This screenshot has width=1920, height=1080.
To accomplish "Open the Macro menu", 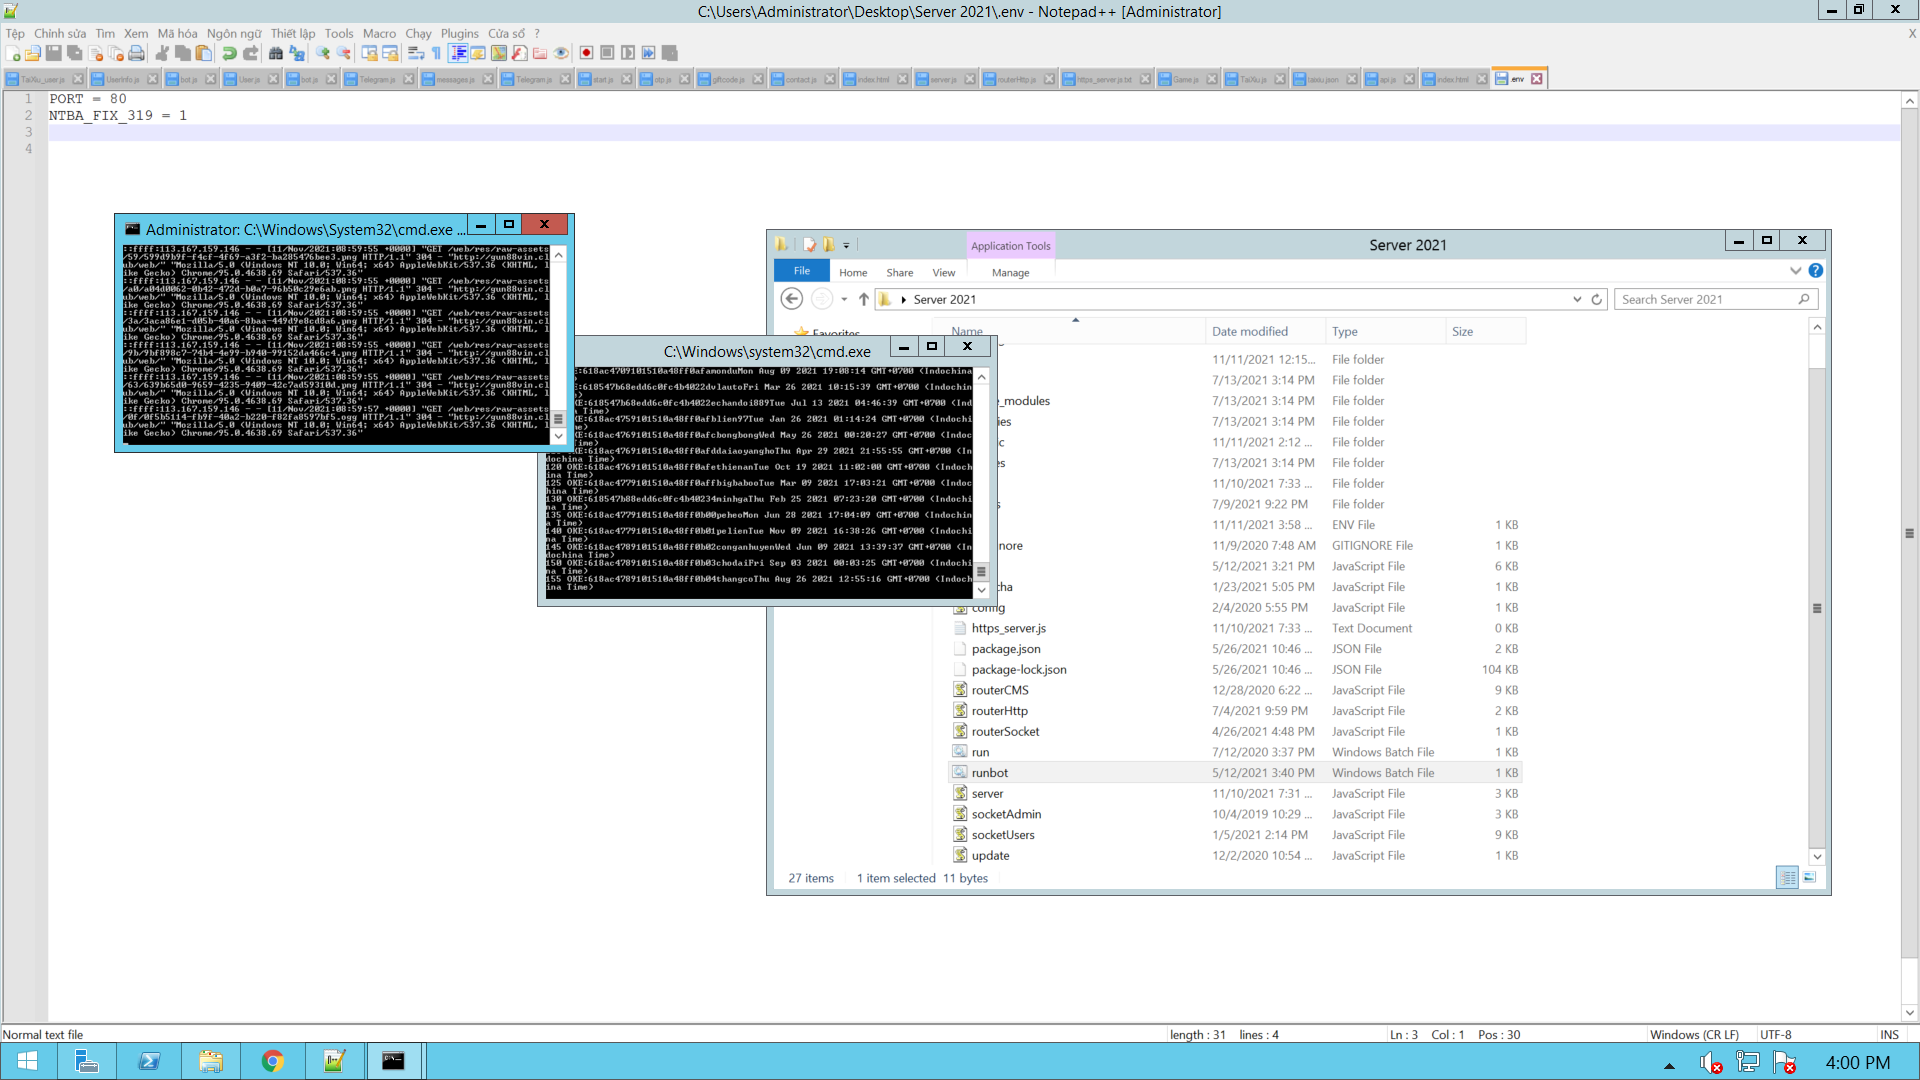I will [x=379, y=33].
